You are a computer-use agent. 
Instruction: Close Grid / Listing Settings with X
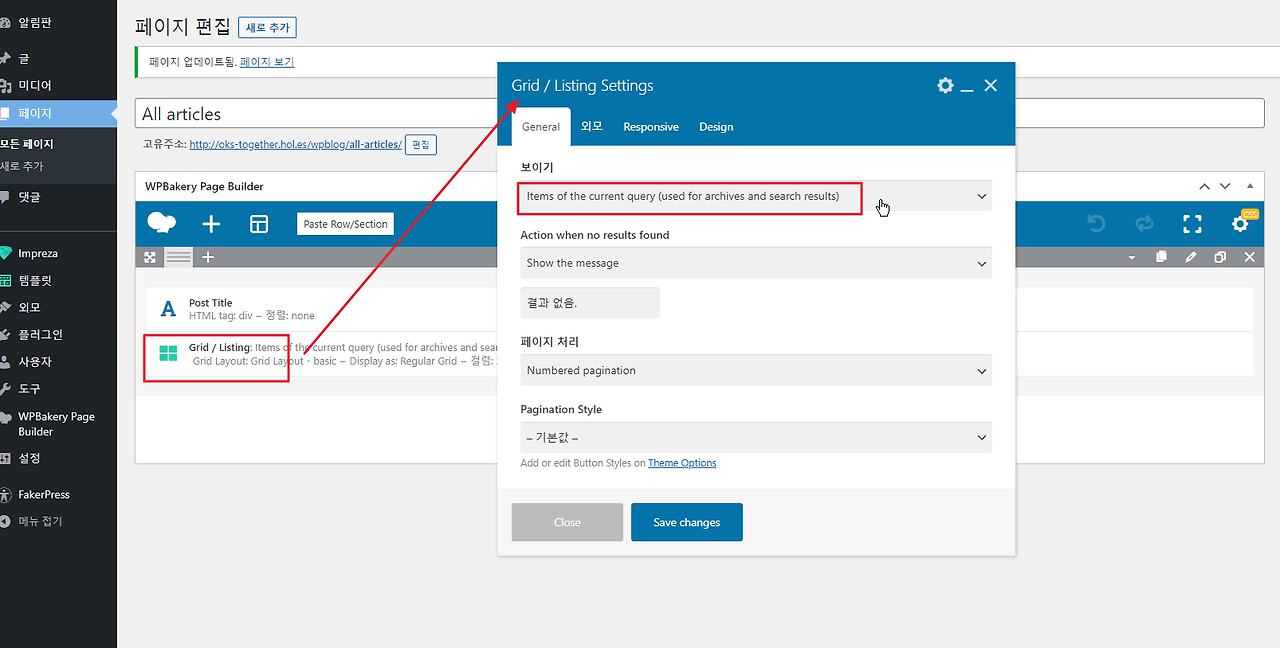point(990,85)
